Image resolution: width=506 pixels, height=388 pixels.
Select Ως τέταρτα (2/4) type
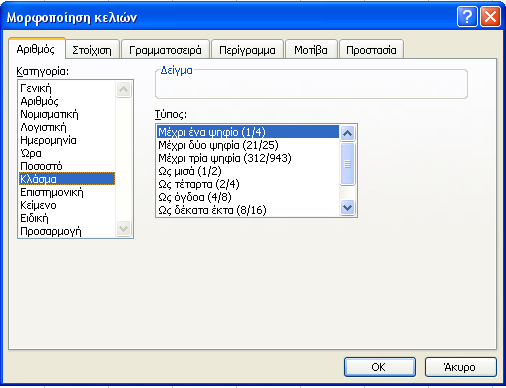pyautogui.click(x=248, y=184)
